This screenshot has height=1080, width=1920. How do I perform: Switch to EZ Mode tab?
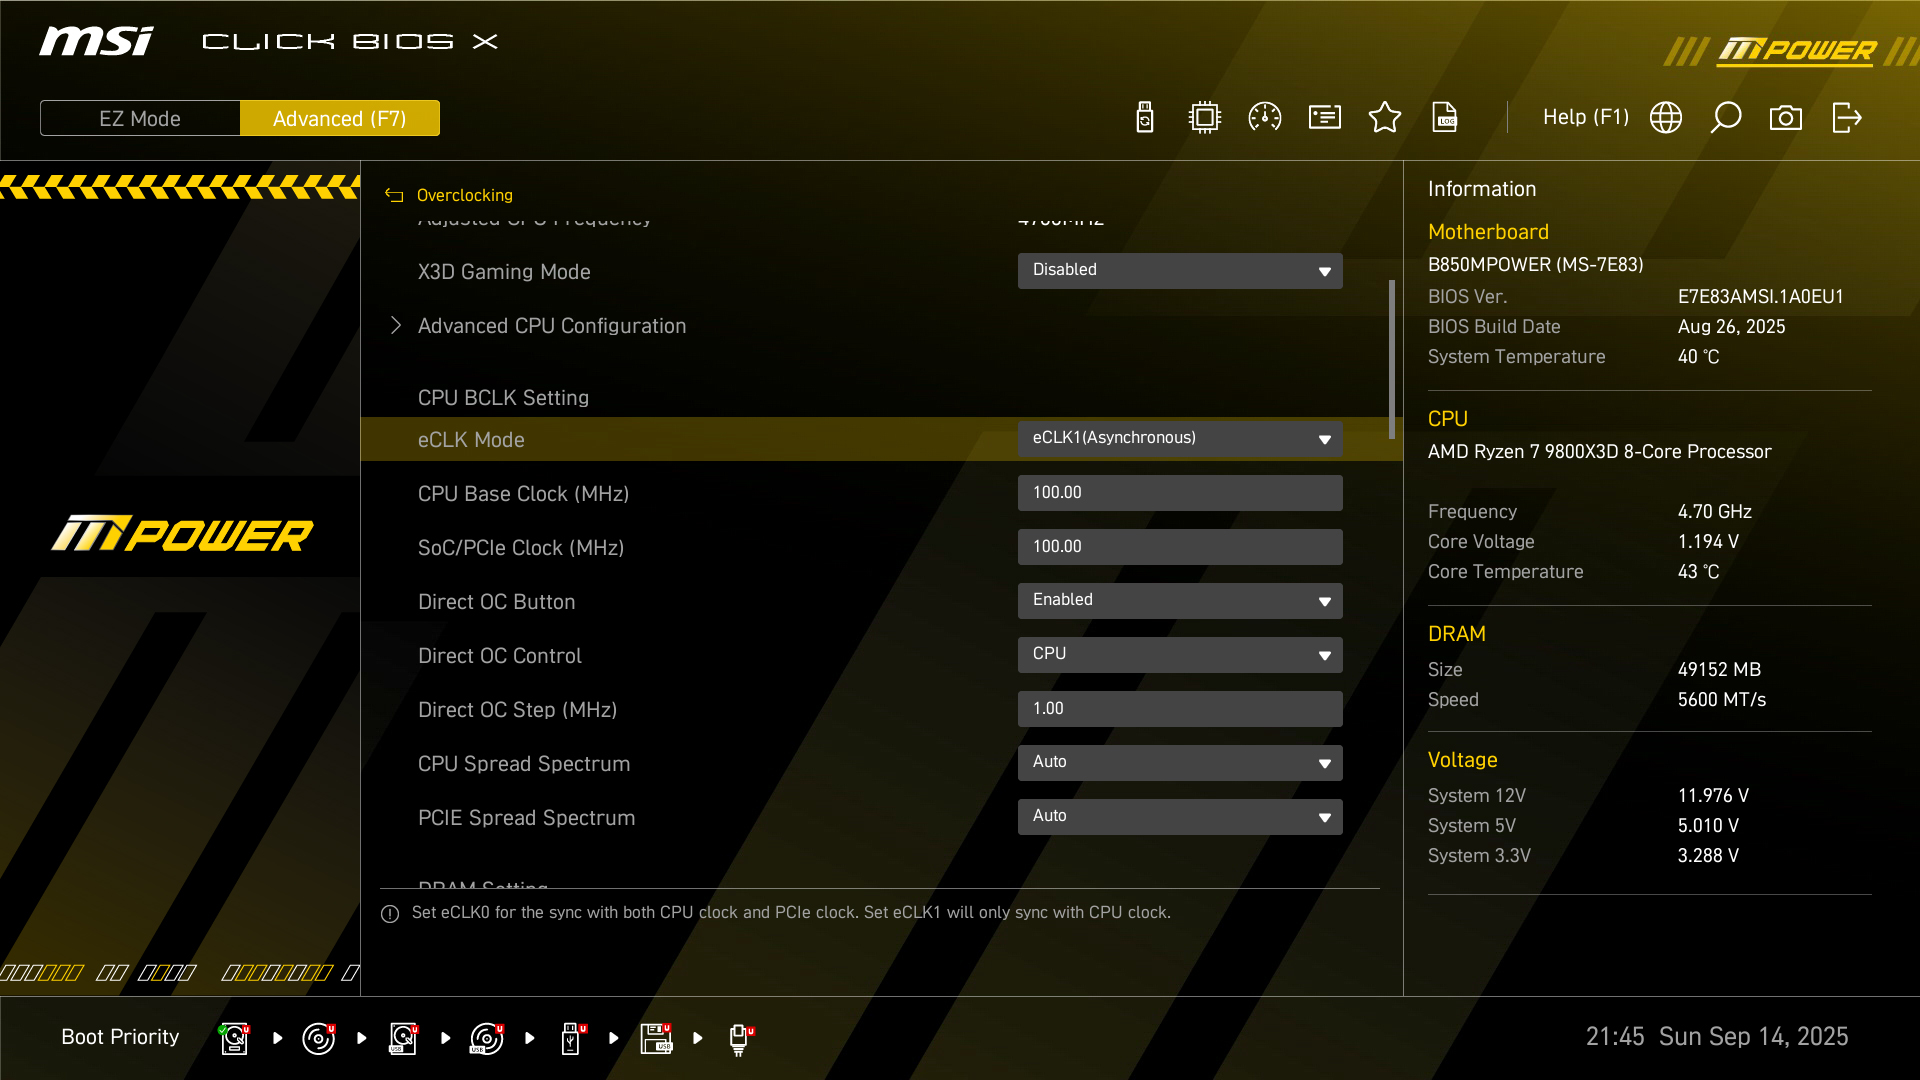tap(140, 118)
